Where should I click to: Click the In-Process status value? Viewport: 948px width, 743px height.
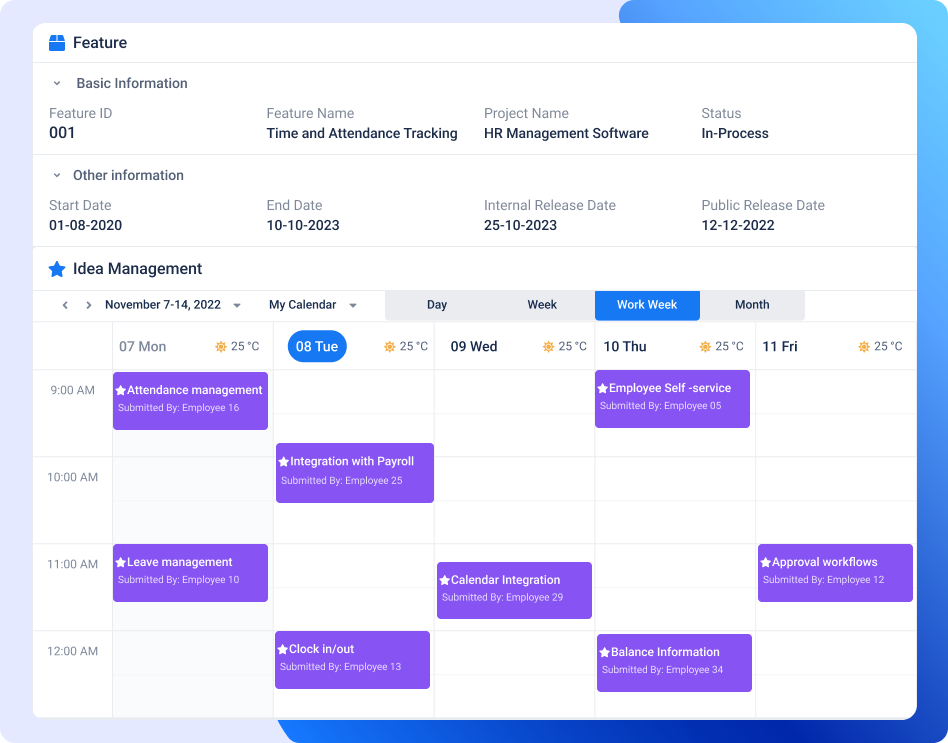735,134
